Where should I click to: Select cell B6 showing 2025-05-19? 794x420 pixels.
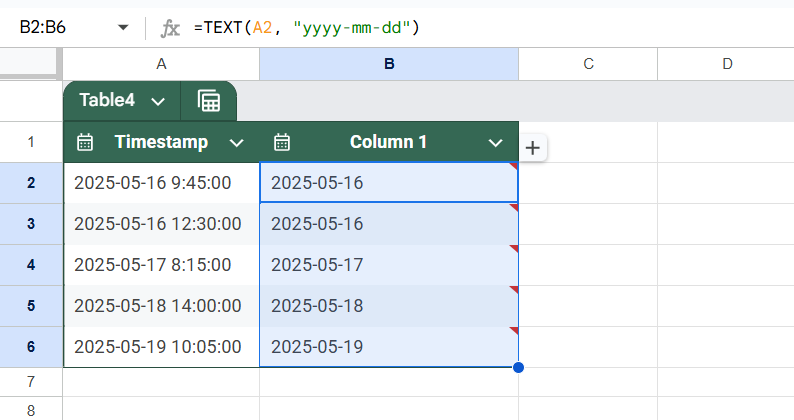[389, 347]
